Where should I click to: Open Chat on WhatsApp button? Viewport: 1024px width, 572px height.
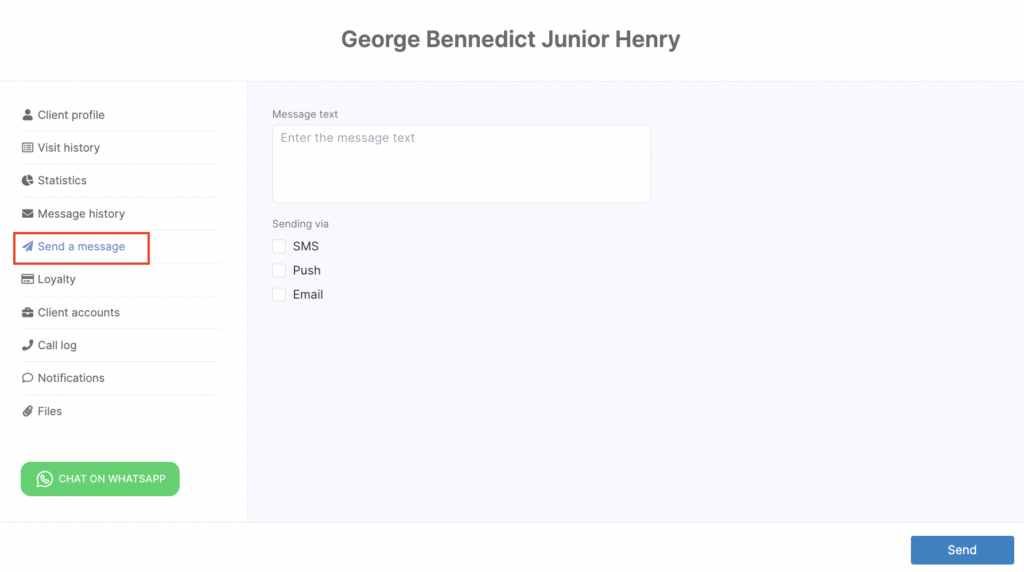pyautogui.click(x=100, y=479)
